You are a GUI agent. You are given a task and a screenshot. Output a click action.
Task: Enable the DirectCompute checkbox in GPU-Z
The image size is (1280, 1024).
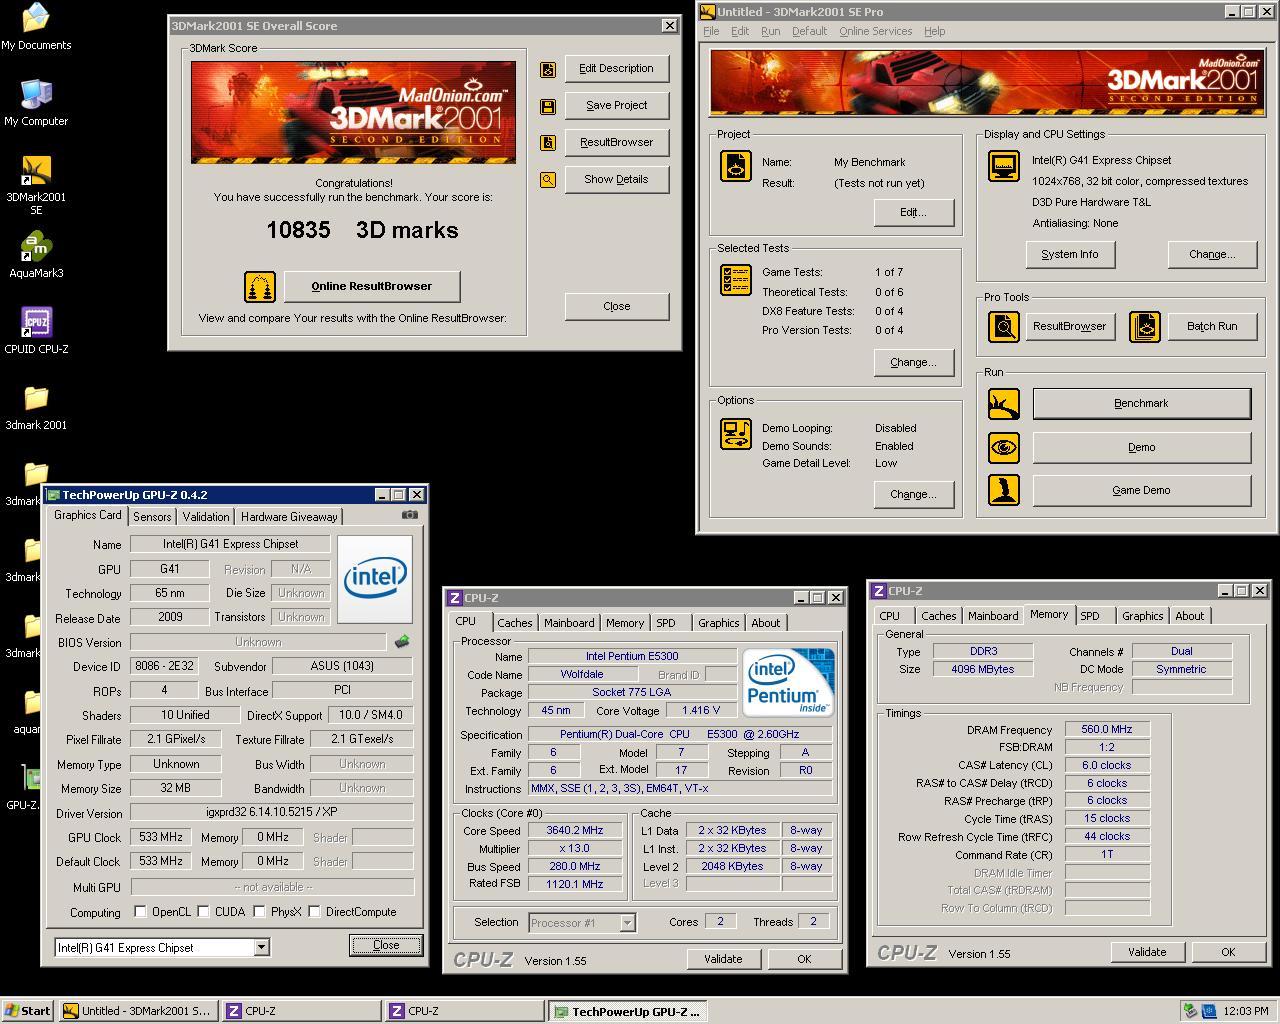pyautogui.click(x=315, y=912)
